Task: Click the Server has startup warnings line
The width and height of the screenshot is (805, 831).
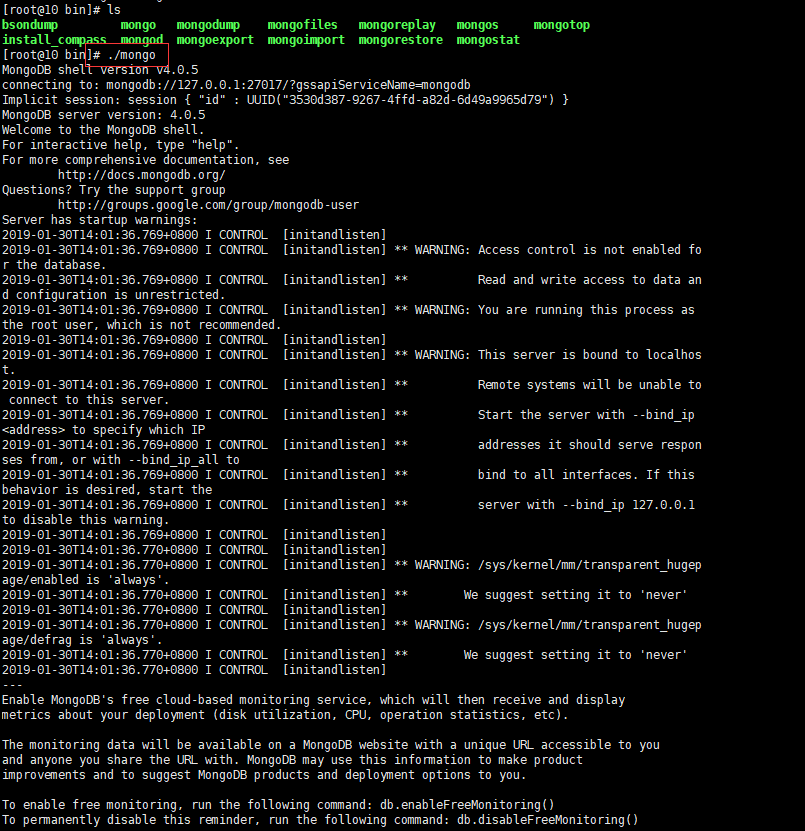Action: tap(100, 220)
